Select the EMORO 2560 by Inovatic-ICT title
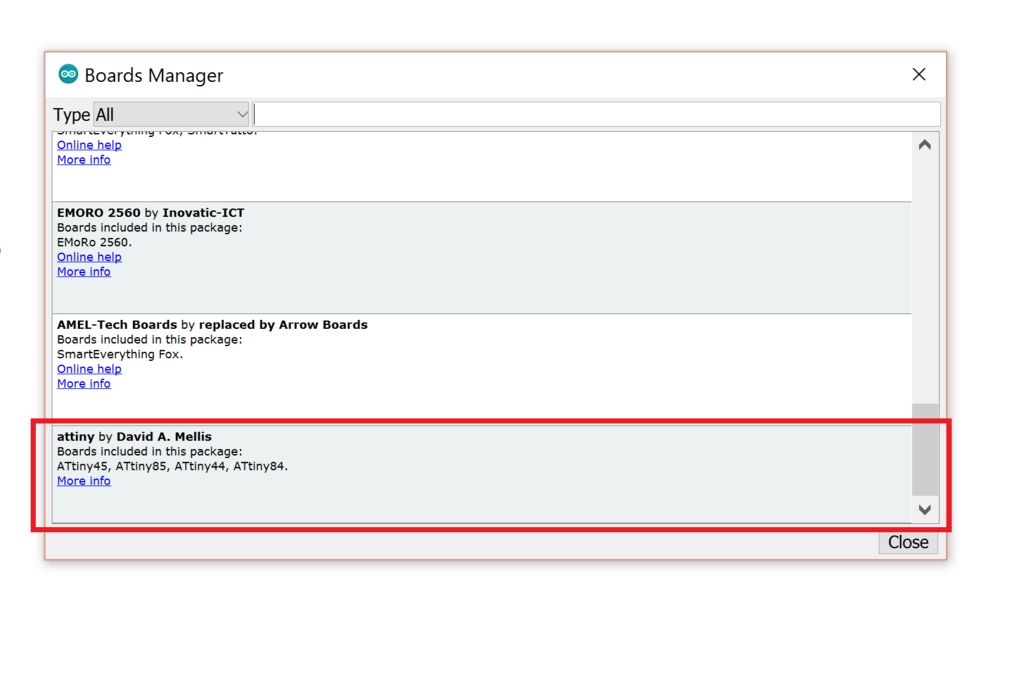 pyautogui.click(x=150, y=213)
